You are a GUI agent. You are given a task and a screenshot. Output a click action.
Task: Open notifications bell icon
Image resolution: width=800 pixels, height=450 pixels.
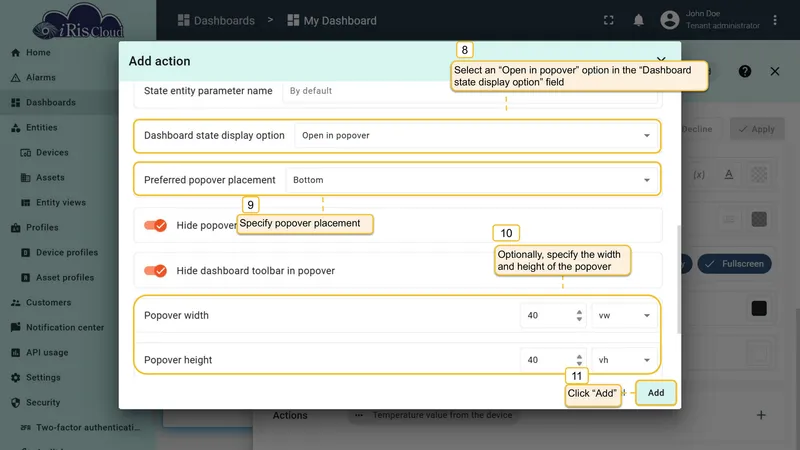pyautogui.click(x=638, y=20)
